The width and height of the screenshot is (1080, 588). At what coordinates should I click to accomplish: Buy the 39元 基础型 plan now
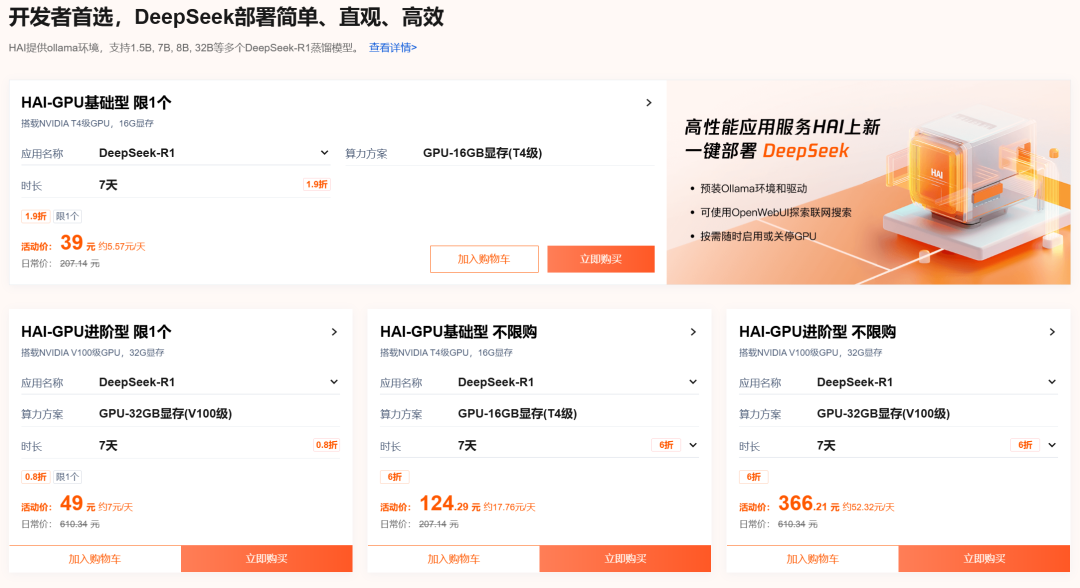tap(601, 259)
